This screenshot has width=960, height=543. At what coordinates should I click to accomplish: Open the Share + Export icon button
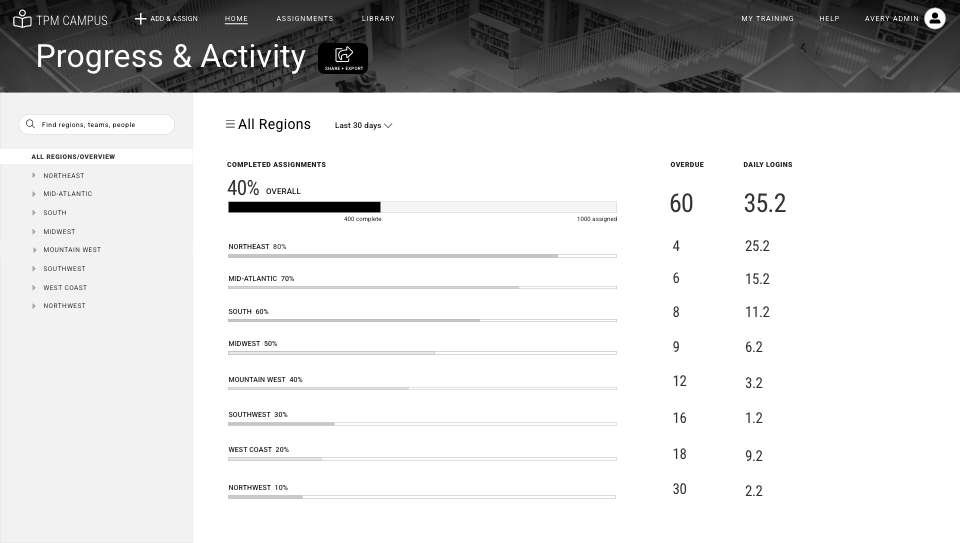(x=343, y=58)
